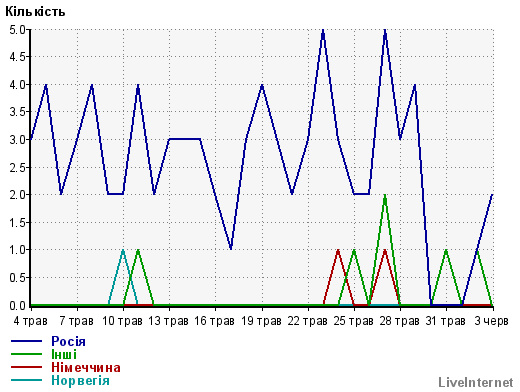Click the 28 трав date label
The image size is (520, 392).
399,321
